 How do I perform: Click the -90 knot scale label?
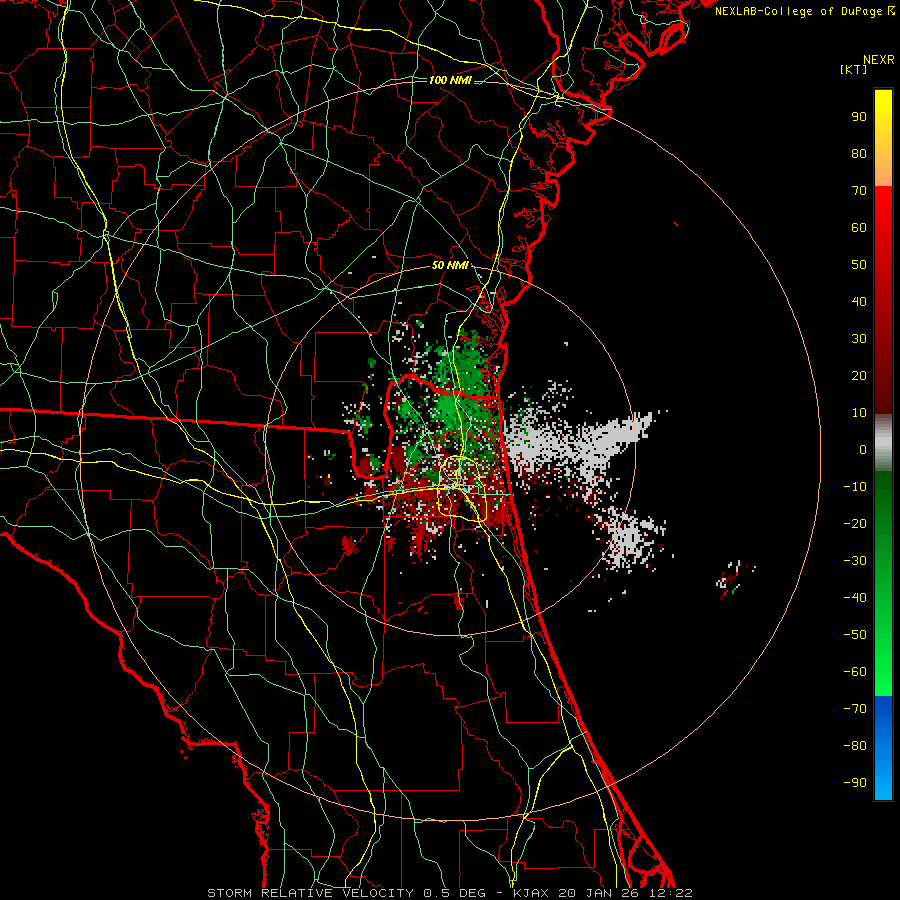click(x=855, y=783)
